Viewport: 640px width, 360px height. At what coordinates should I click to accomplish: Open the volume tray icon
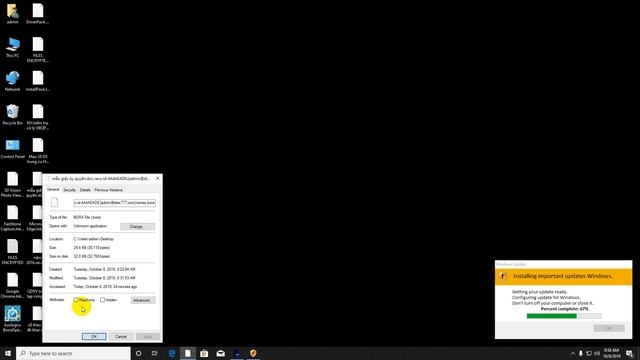pyautogui.click(x=597, y=353)
